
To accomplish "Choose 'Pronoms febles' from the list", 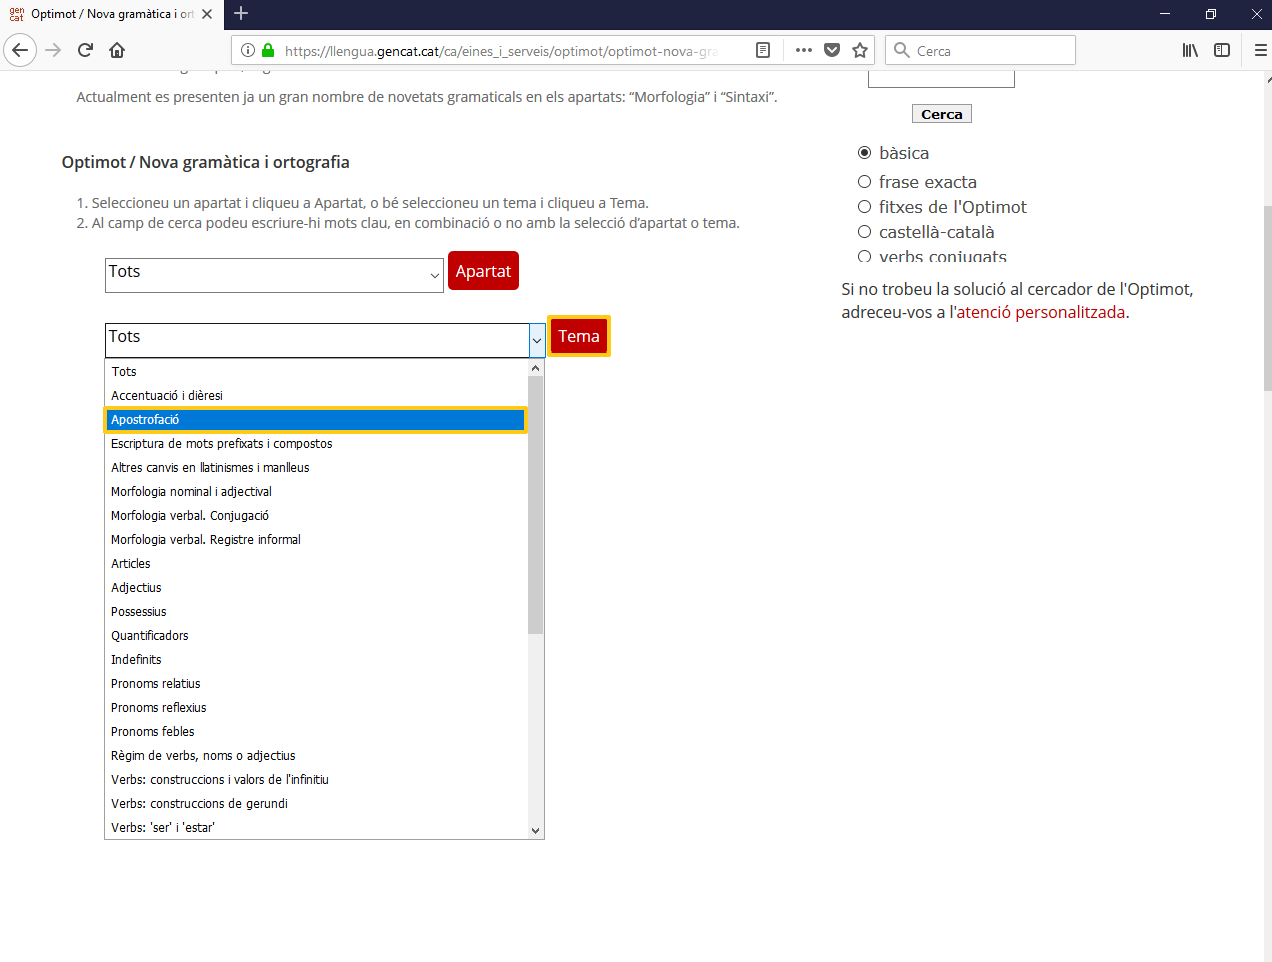I will tap(153, 732).
